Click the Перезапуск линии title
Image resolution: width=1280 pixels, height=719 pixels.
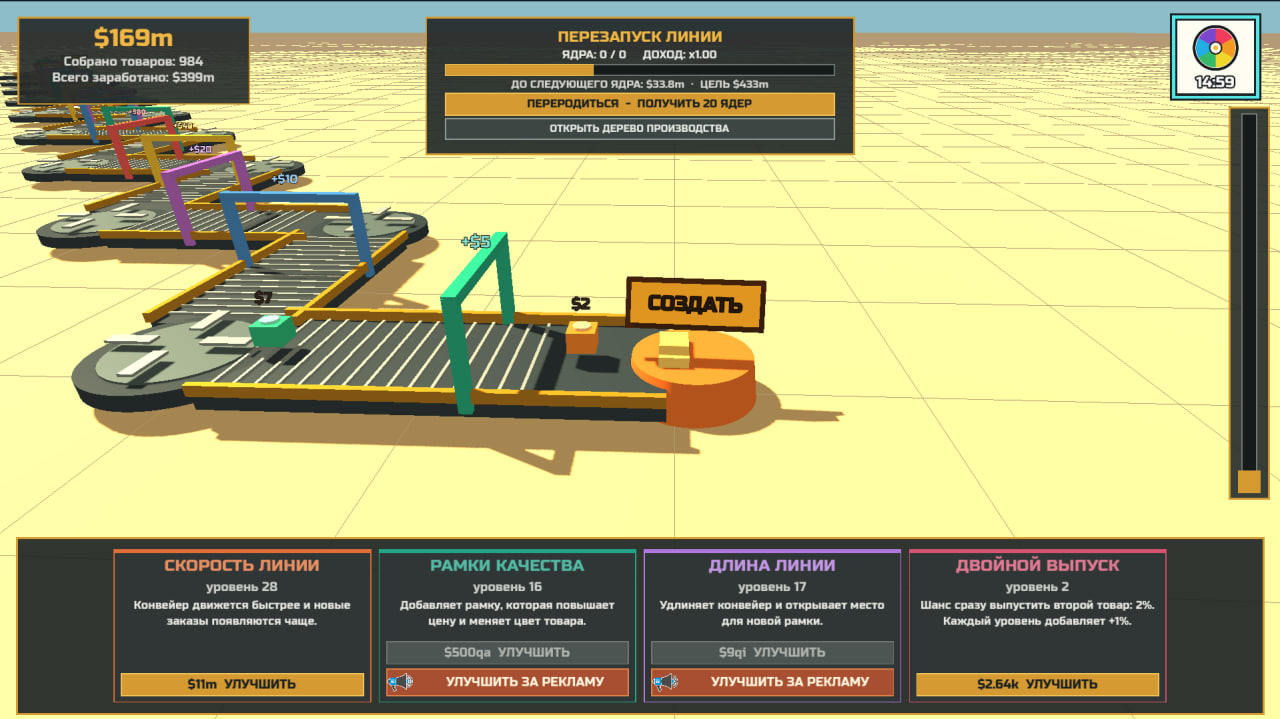tap(640, 37)
